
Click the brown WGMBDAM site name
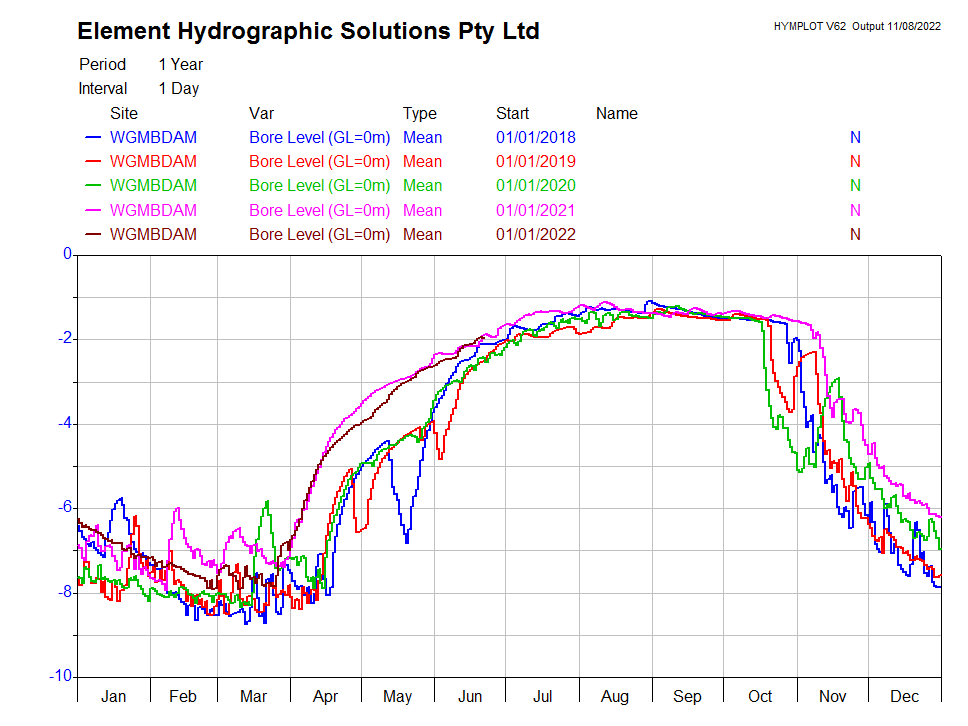pyautogui.click(x=153, y=234)
